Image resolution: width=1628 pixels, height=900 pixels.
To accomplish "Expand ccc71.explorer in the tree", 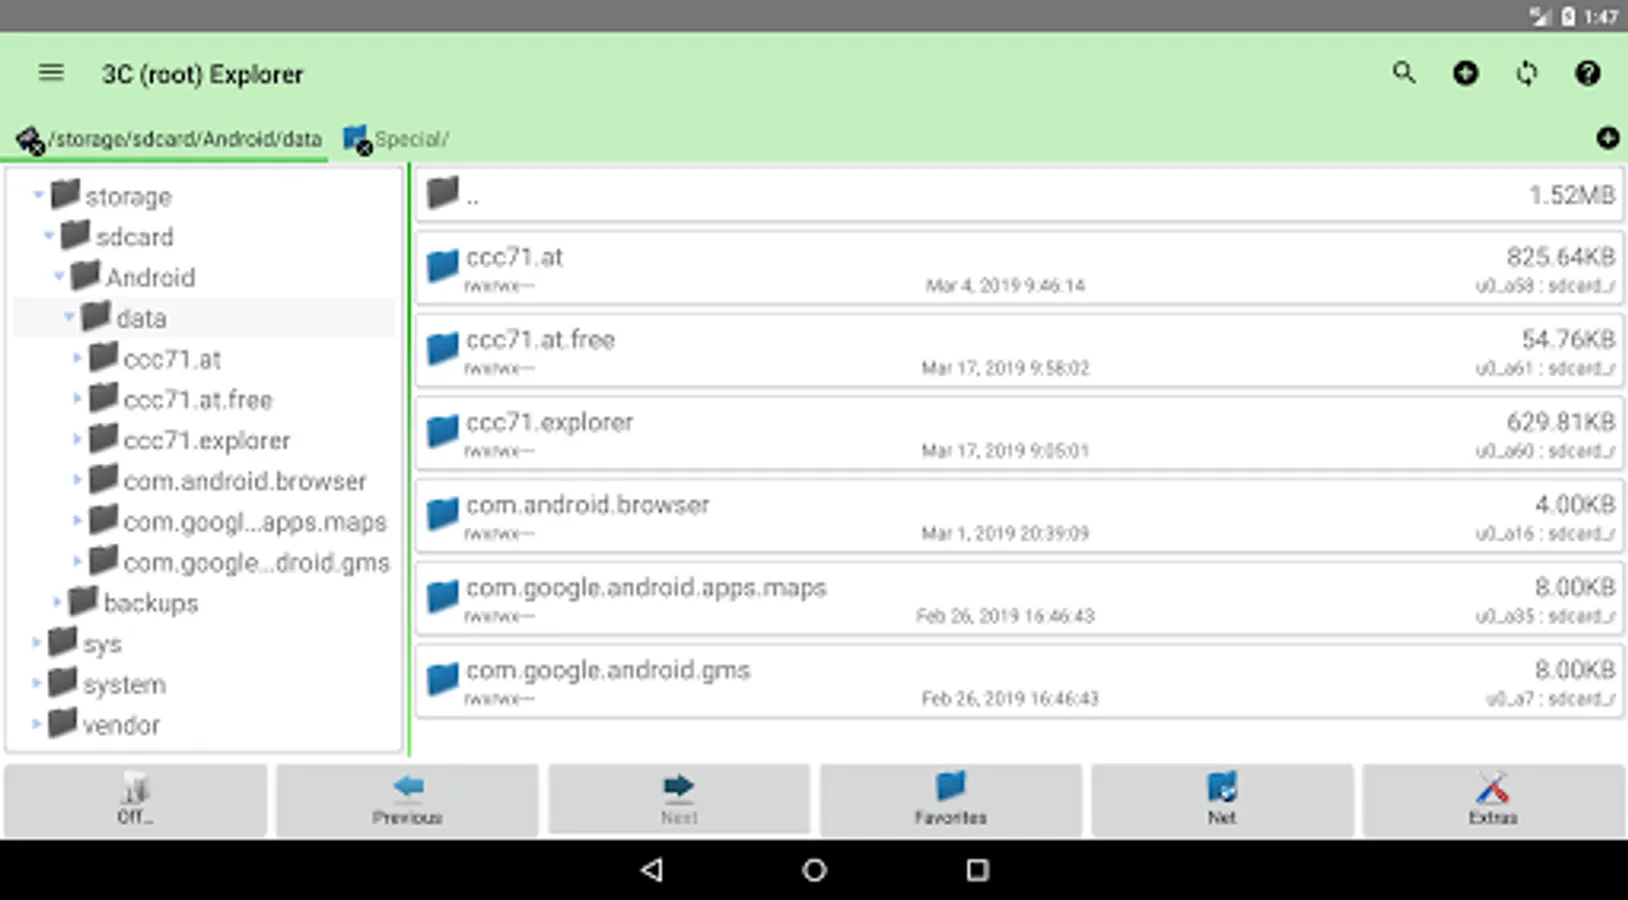I will click(x=77, y=440).
